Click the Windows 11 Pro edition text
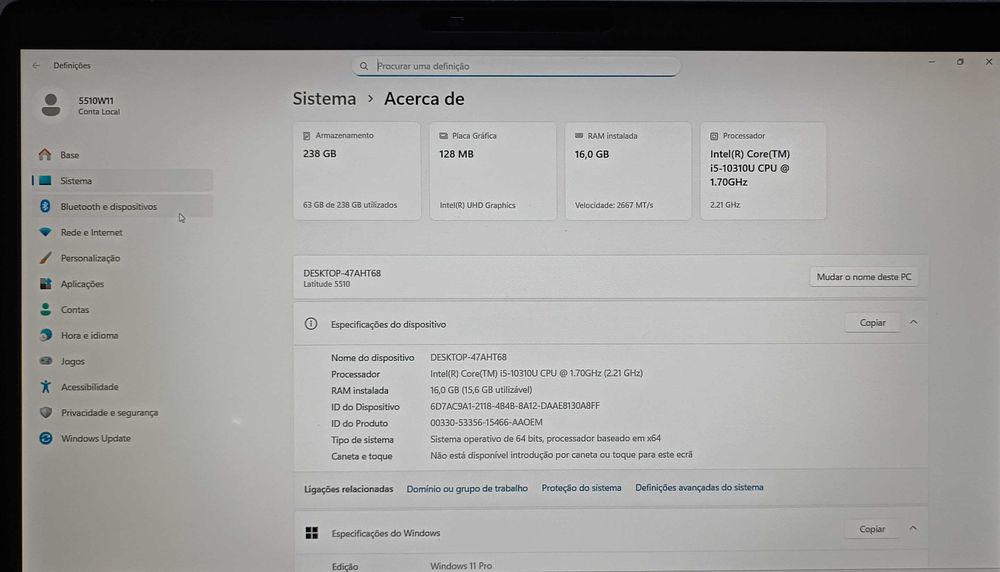The height and width of the screenshot is (572, 1000). (460, 566)
